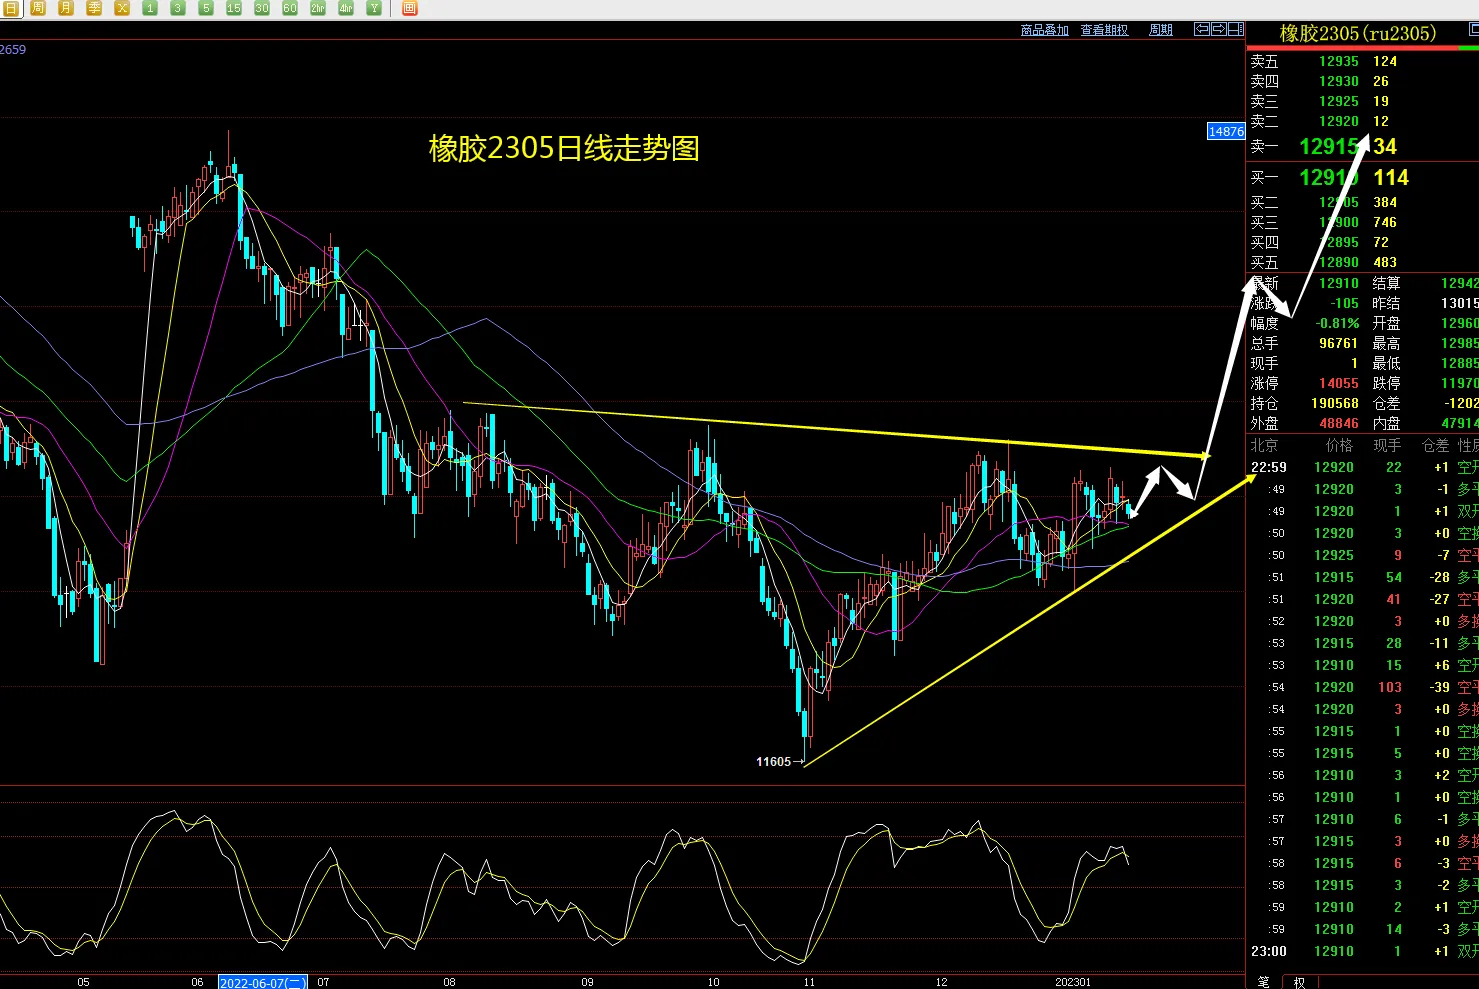The height and width of the screenshot is (989, 1479).
Task: Open the 周期 period dropdown
Action: [x=1161, y=30]
